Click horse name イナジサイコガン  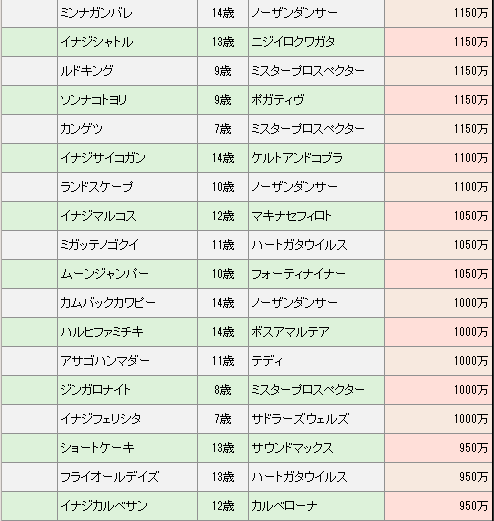click(x=103, y=158)
